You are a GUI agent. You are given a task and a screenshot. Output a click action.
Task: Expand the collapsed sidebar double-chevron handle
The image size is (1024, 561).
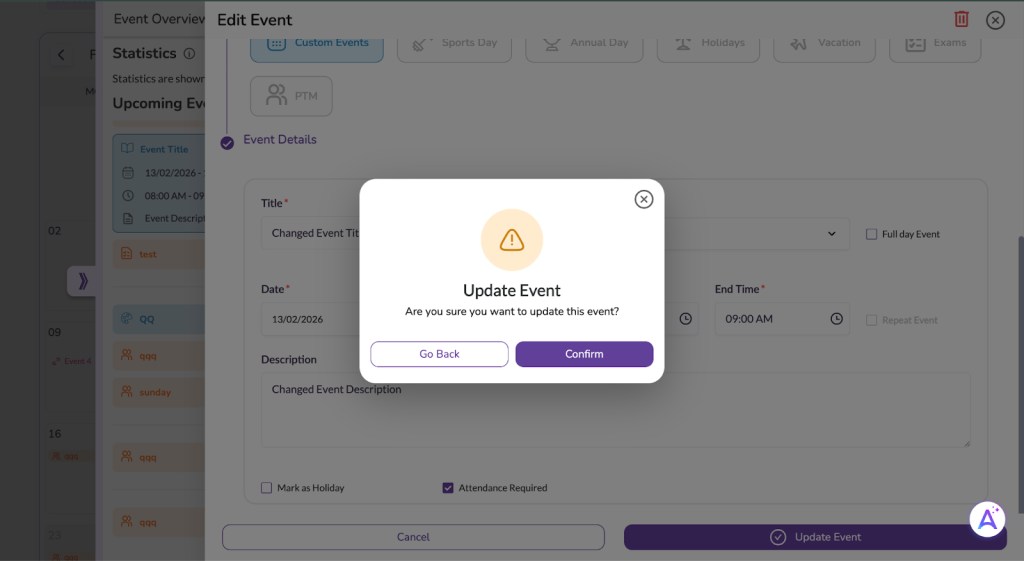point(82,281)
